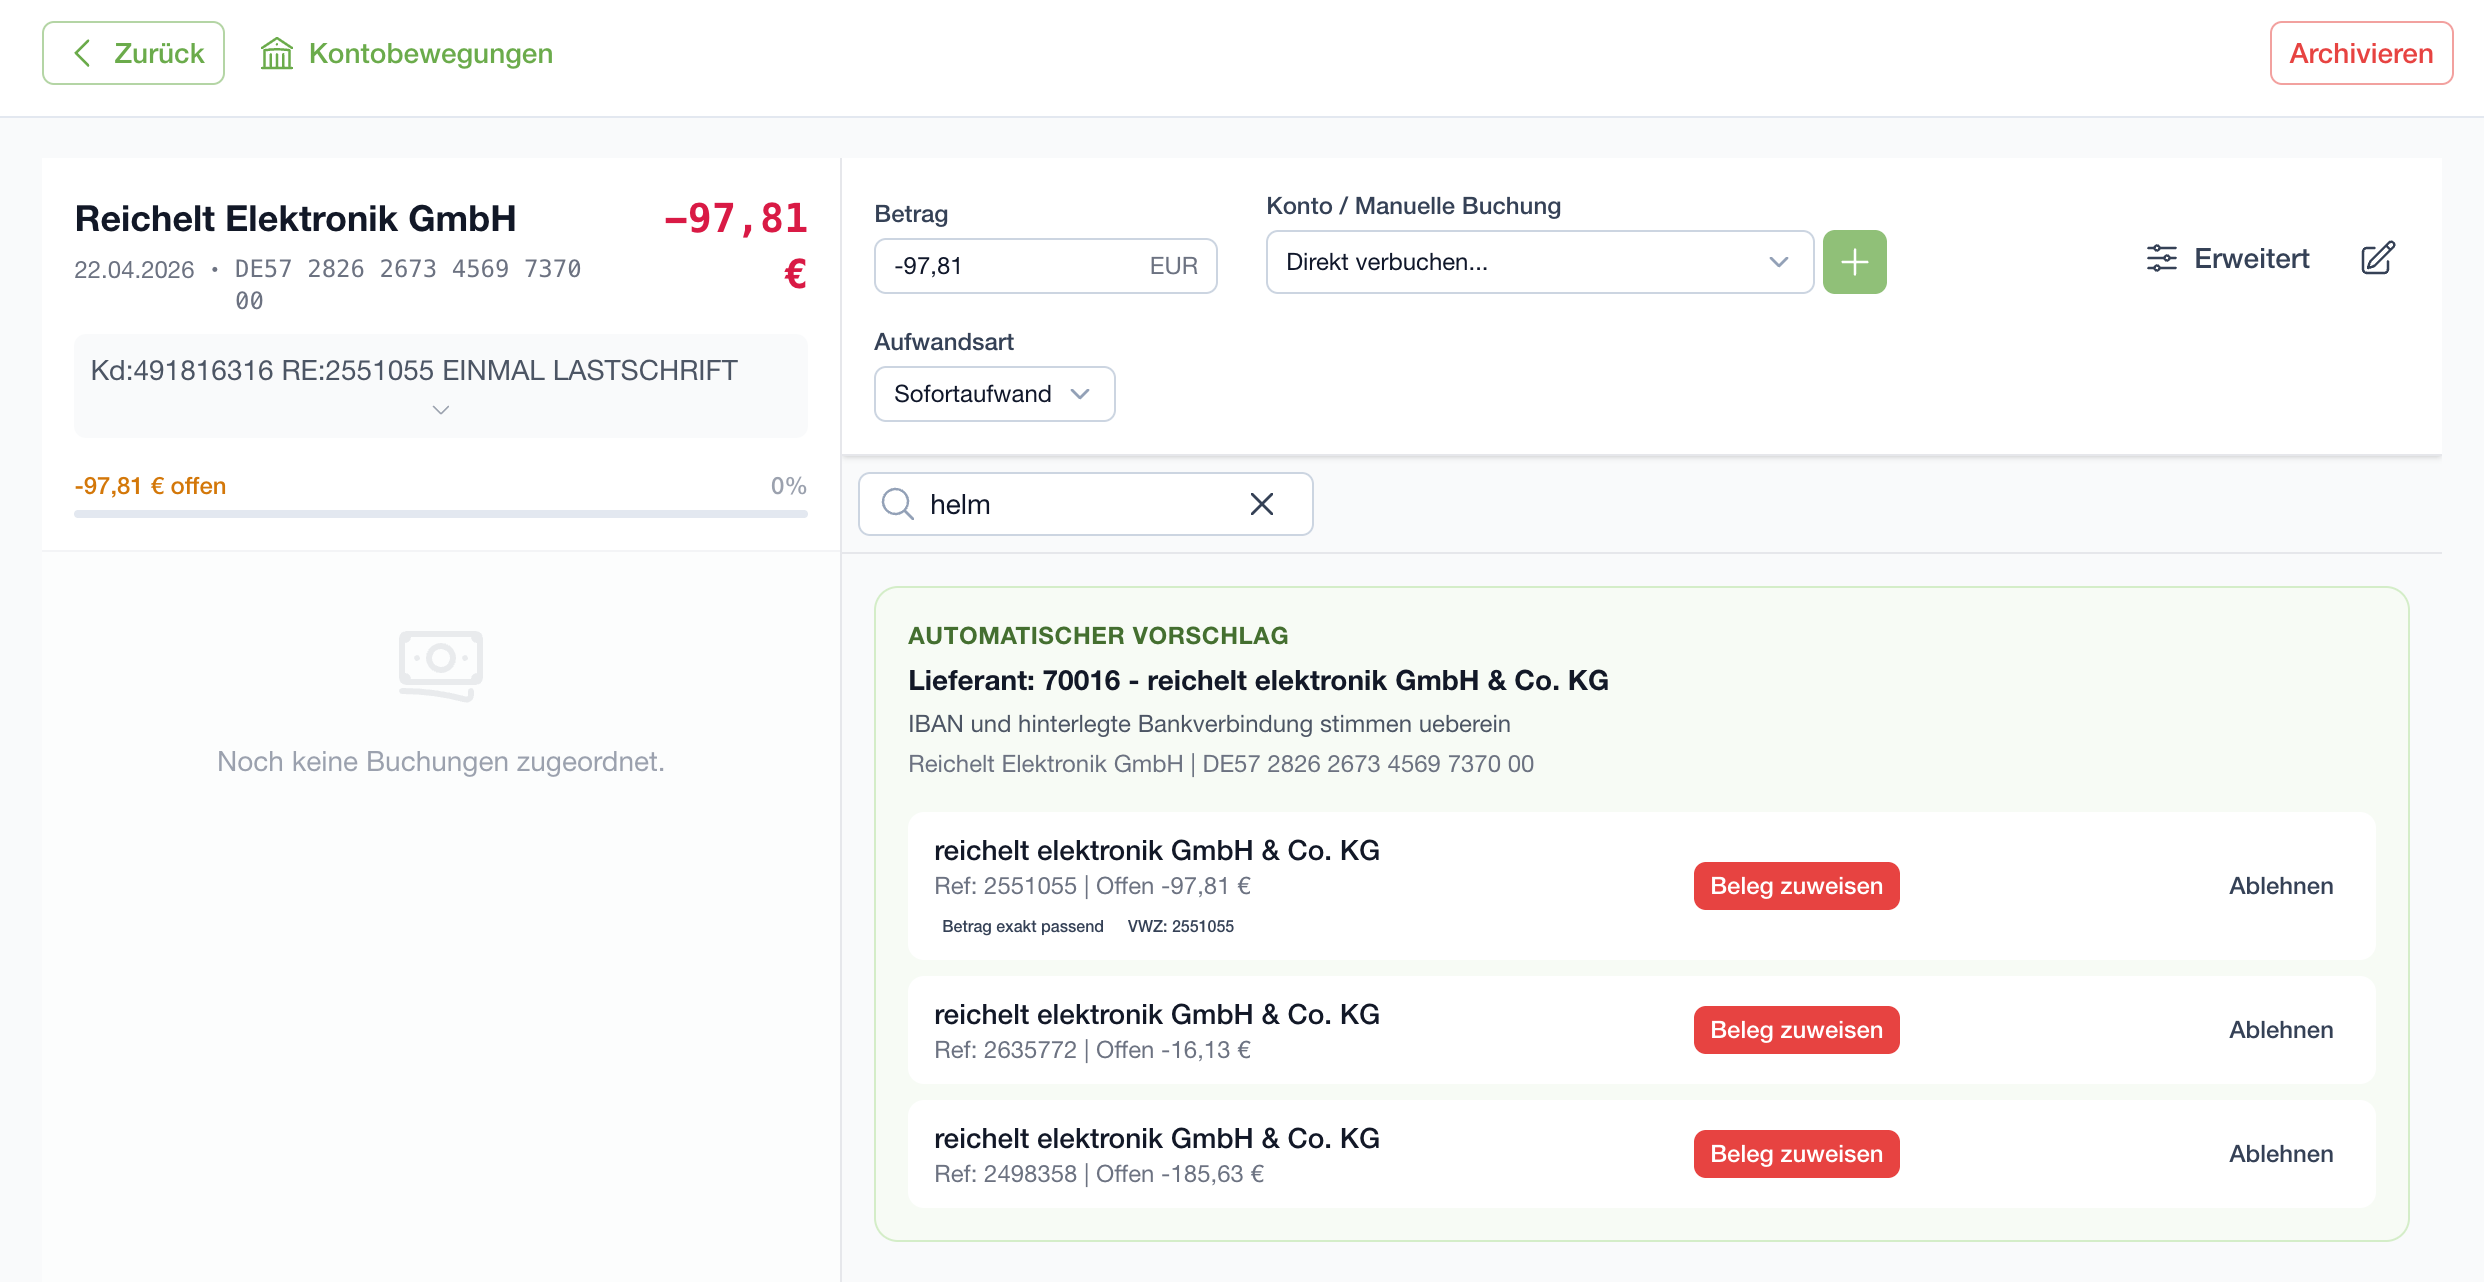Image resolution: width=2484 pixels, height=1282 pixels.
Task: Open the Sofortaufwand dropdown
Action: 994,394
